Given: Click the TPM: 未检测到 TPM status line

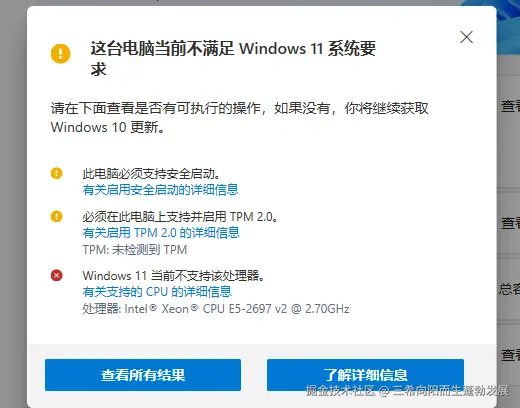Looking at the screenshot, I should 135,249.
